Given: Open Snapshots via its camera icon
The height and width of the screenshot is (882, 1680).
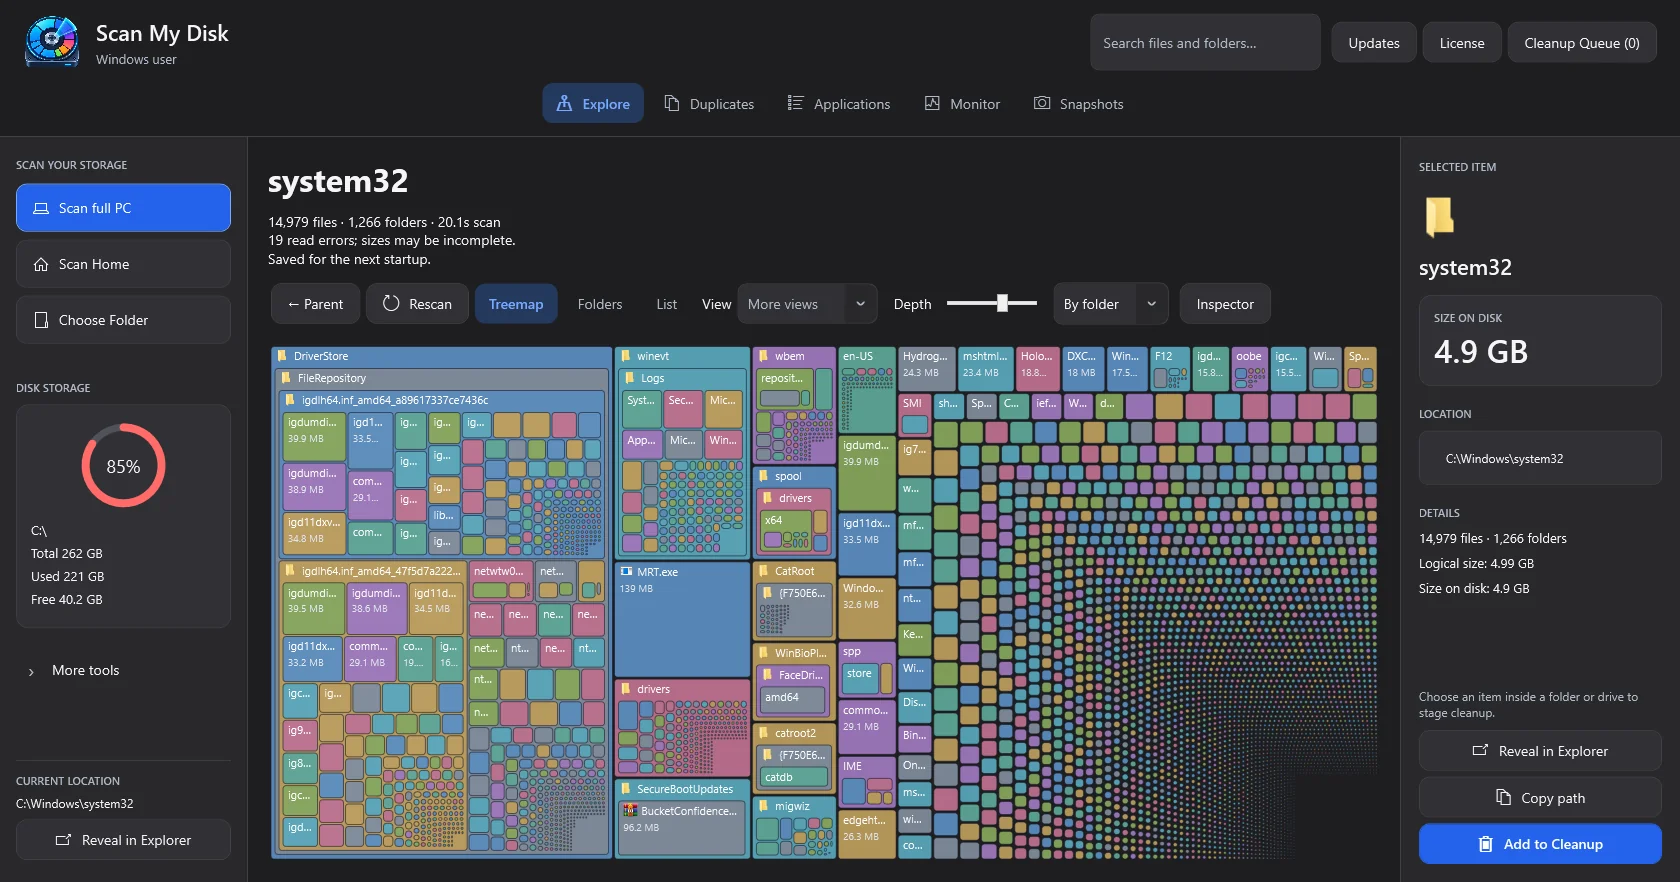Looking at the screenshot, I should [1042, 103].
